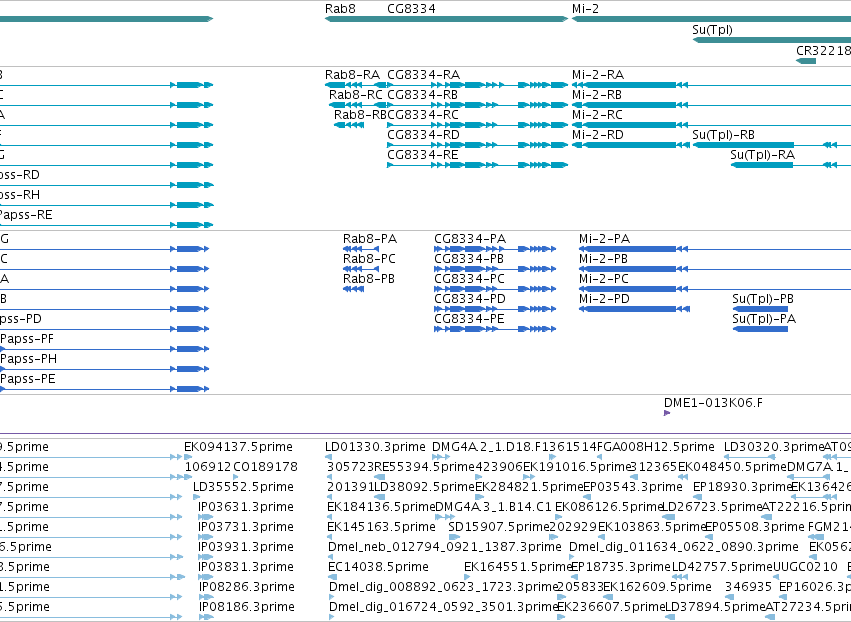
Task: Open transcript label CG8334-RC
Action: 423,115
